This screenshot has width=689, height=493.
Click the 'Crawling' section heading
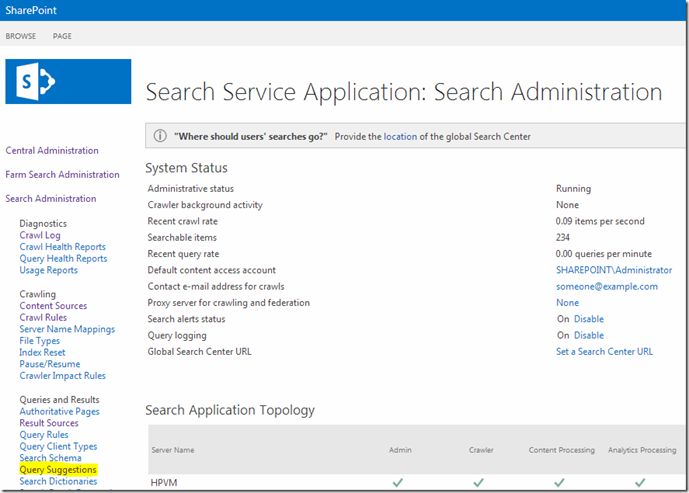(37, 294)
